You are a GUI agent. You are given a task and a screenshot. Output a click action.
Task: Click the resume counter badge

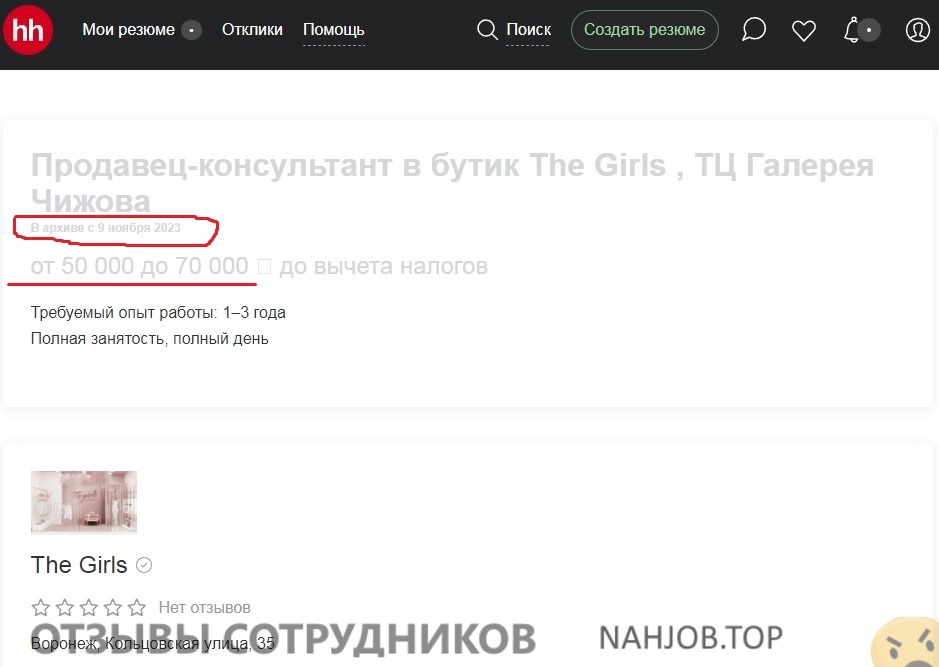192,30
